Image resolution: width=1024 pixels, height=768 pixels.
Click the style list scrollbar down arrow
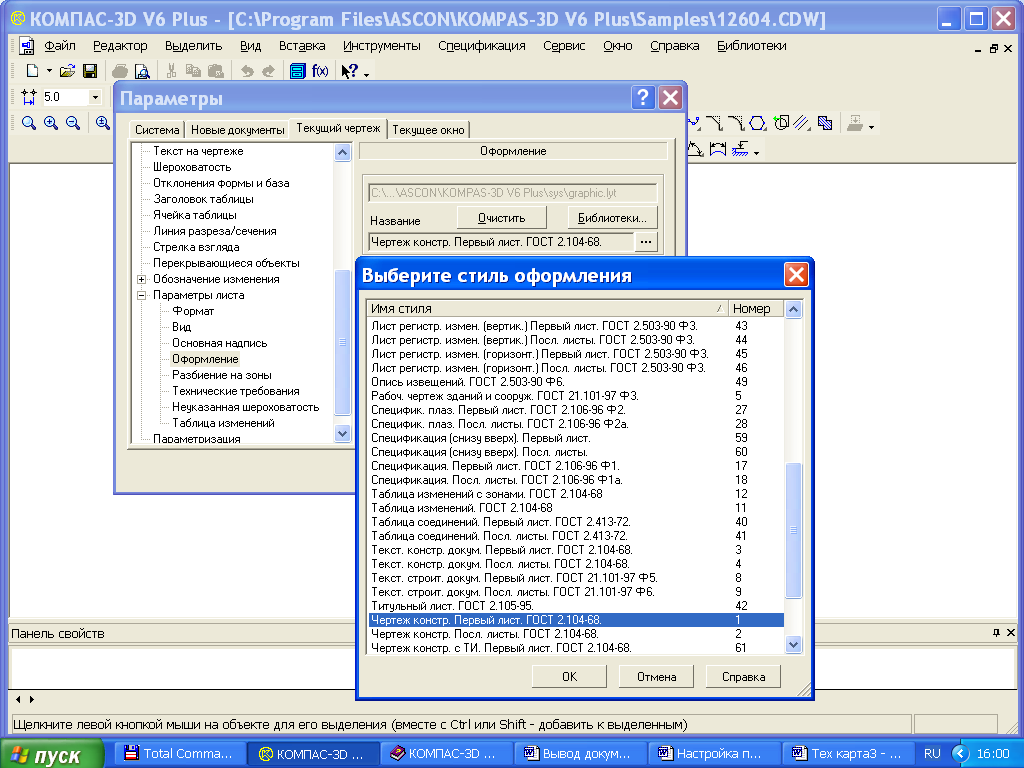[793, 645]
